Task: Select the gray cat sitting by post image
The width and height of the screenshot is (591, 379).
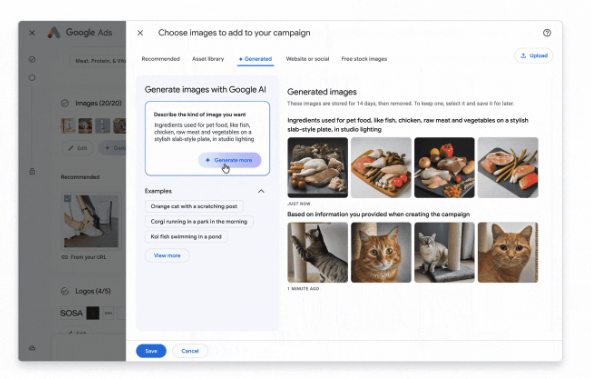Action: tap(444, 252)
